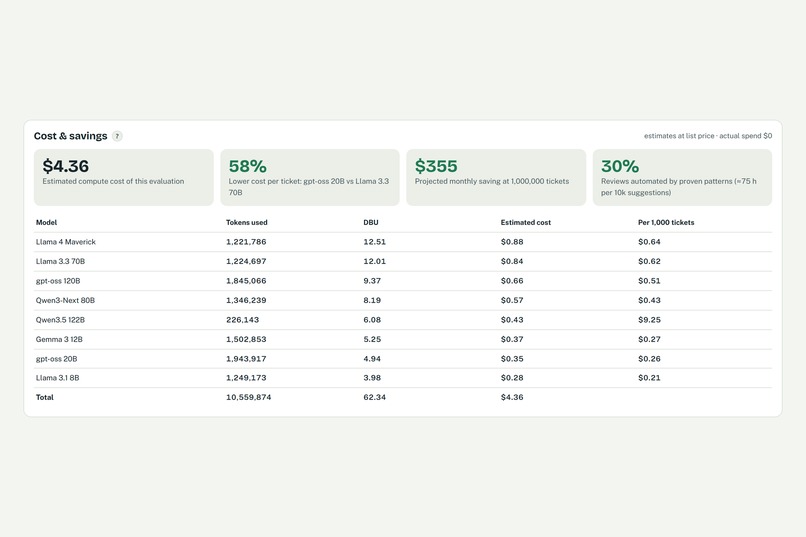Click the 62.34 total DBU value
This screenshot has width=806, height=537.
[x=374, y=397]
